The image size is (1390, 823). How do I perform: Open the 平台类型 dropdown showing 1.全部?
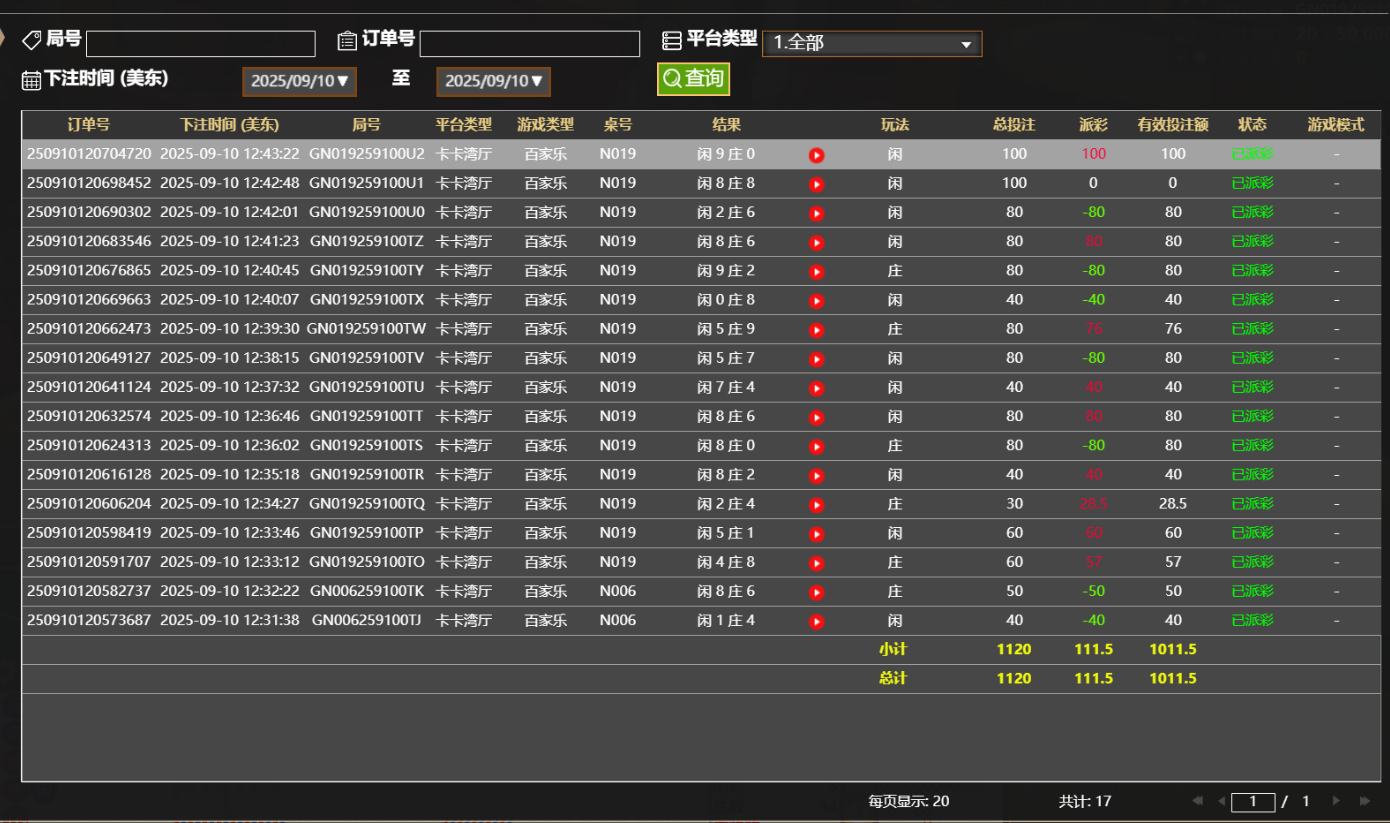871,44
